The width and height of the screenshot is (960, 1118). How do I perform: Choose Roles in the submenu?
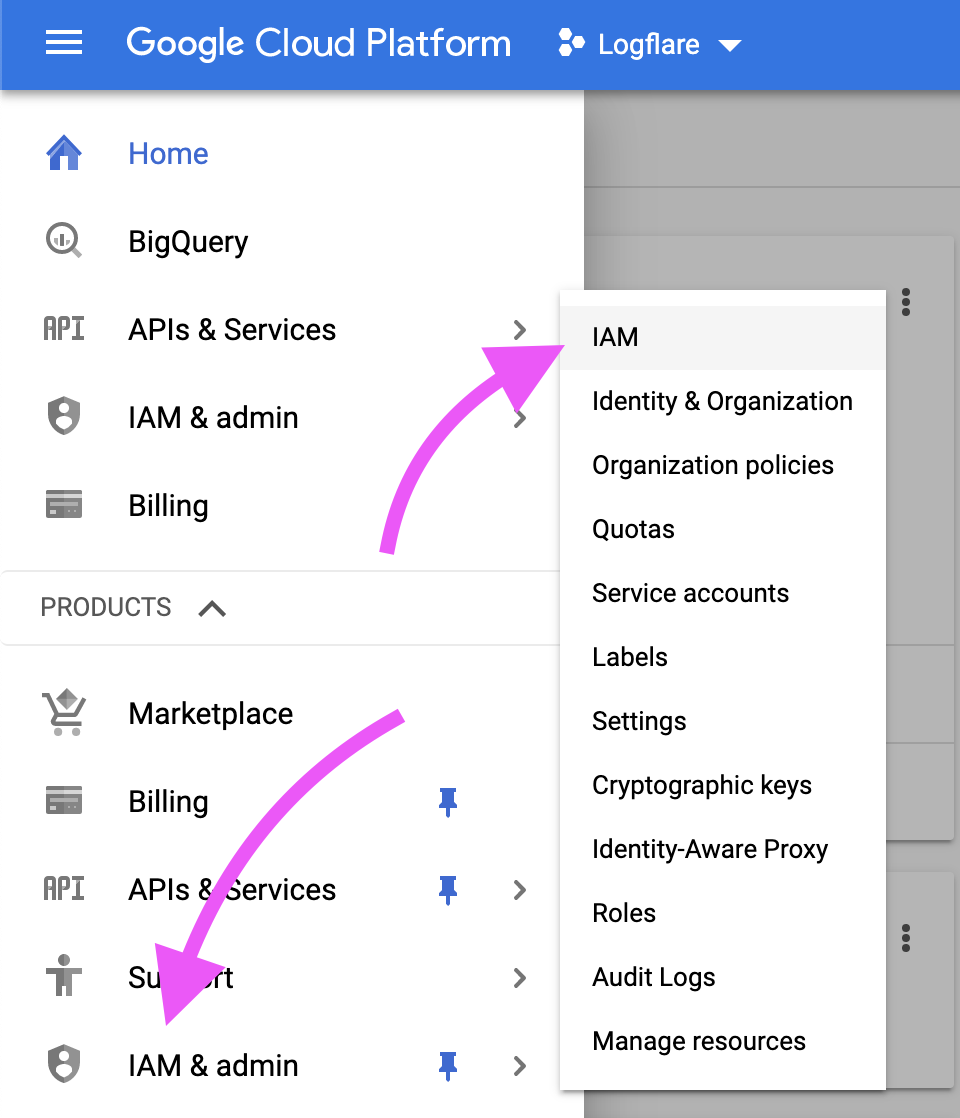coord(722,913)
